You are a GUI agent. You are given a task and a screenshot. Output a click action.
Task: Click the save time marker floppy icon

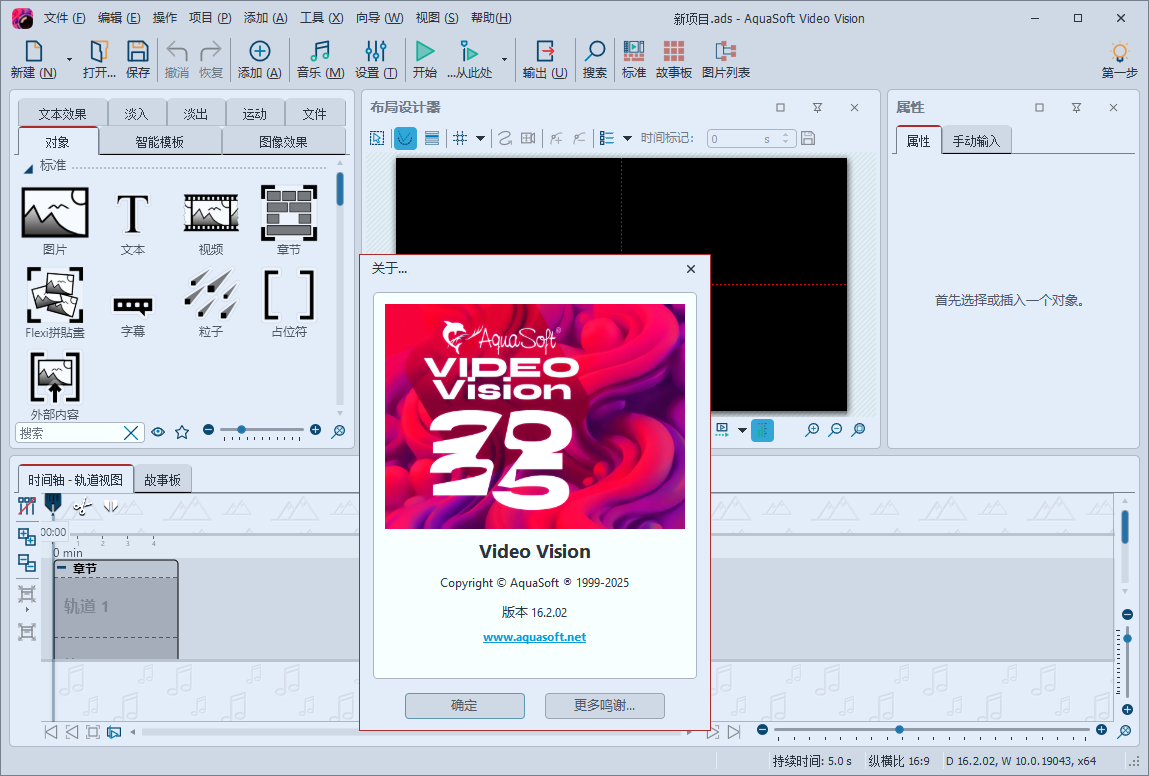pos(808,138)
